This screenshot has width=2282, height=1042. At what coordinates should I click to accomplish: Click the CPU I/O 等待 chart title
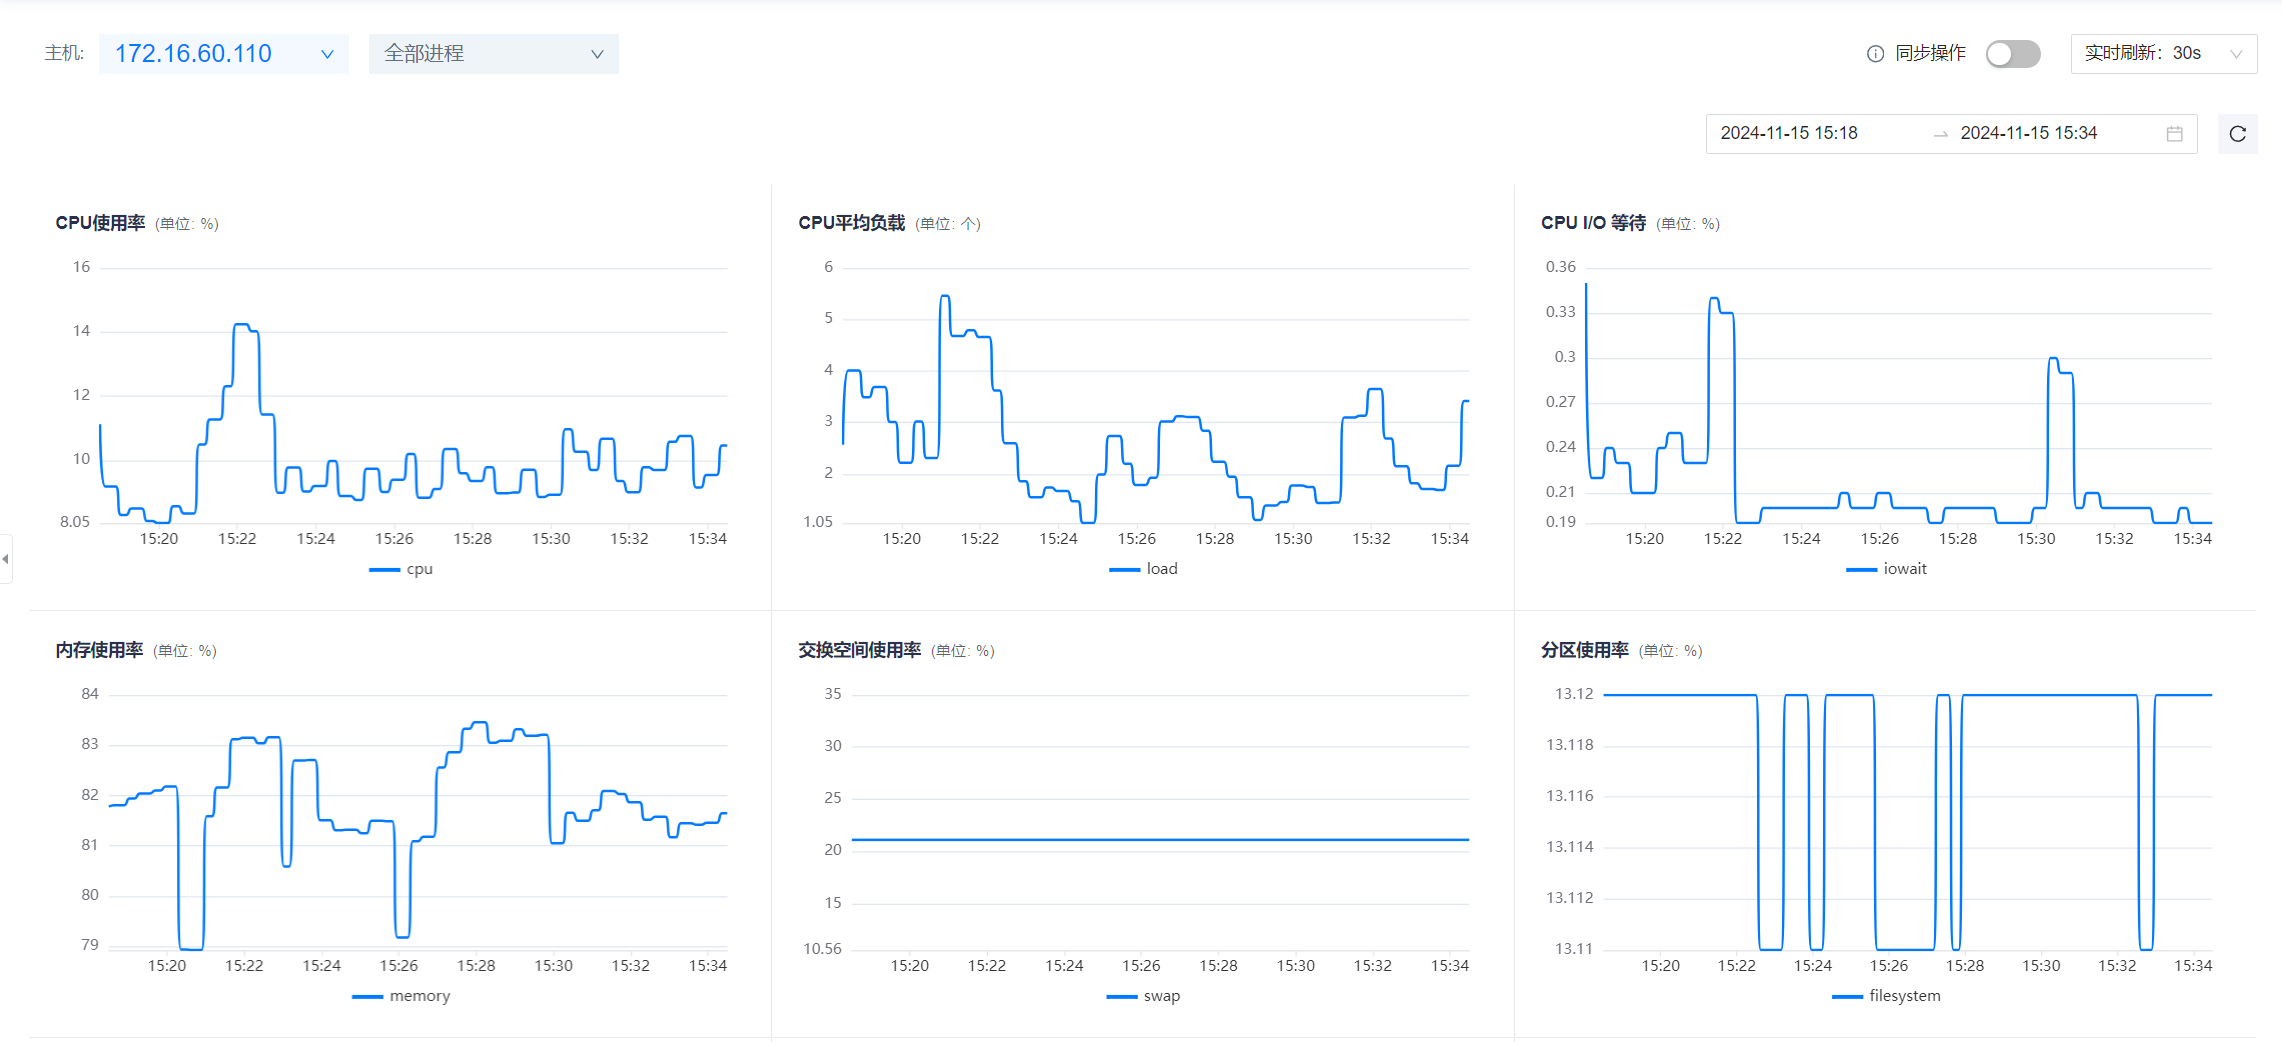1593,223
